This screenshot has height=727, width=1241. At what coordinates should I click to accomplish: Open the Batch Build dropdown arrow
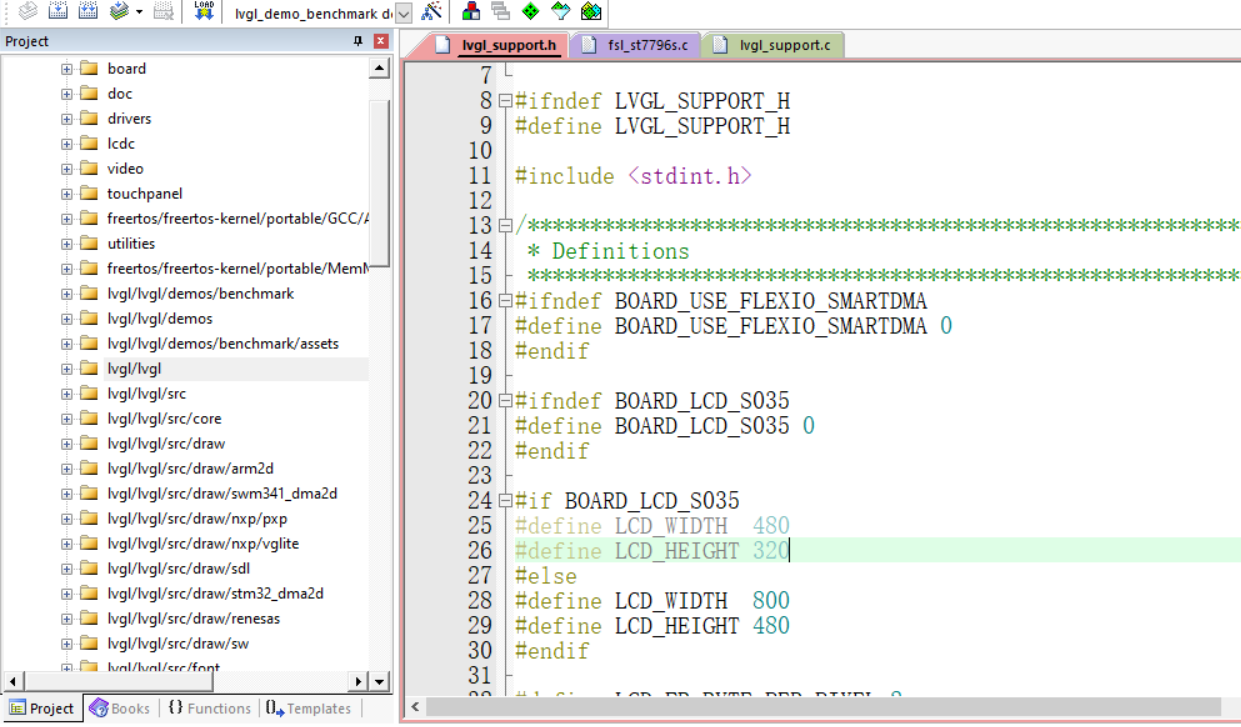tap(139, 12)
